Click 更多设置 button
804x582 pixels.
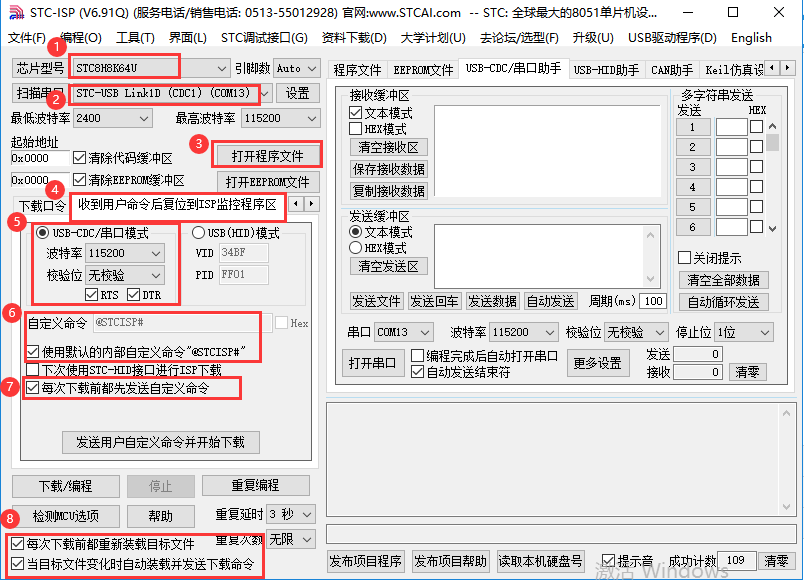pyautogui.click(x=598, y=363)
